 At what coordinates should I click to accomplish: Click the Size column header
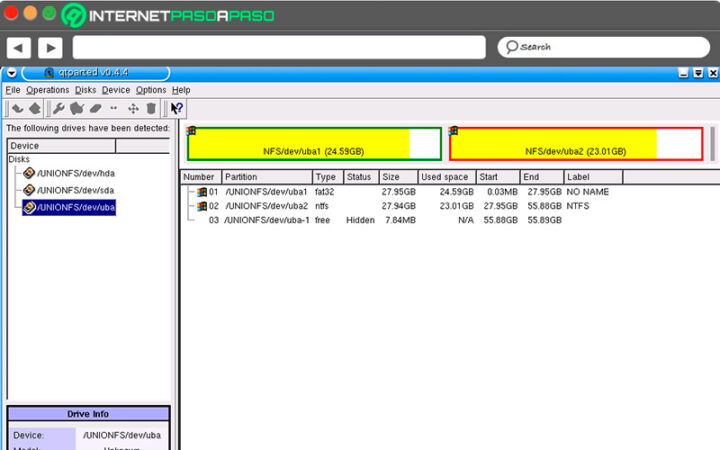tap(397, 177)
